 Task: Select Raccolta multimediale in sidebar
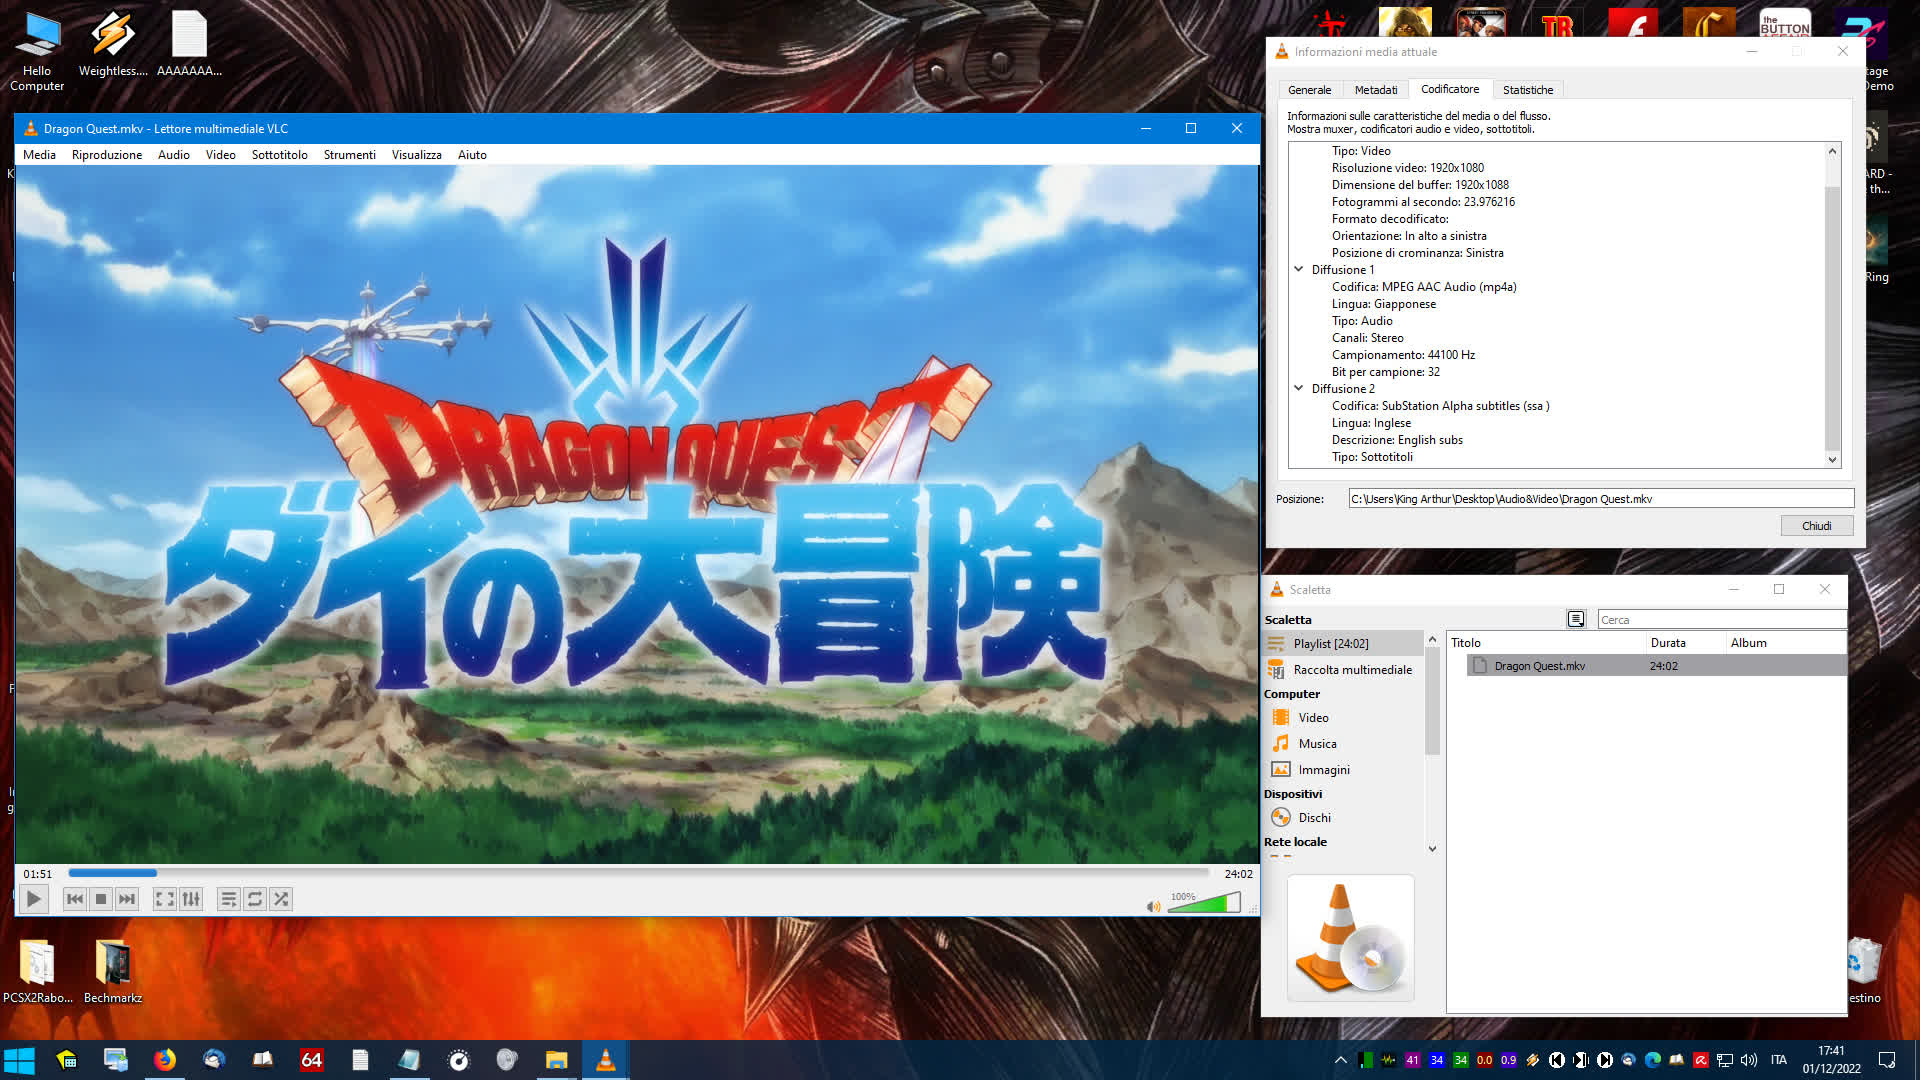1352,670
